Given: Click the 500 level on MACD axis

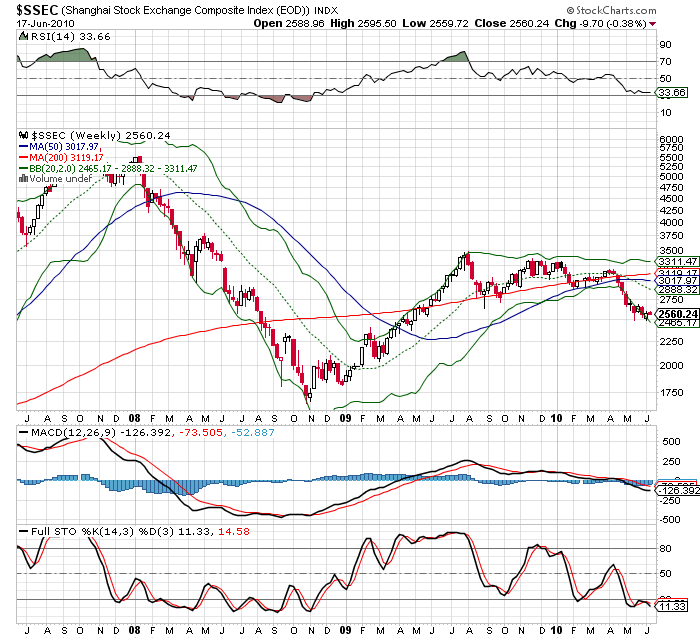Looking at the screenshot, I should pos(671,441).
